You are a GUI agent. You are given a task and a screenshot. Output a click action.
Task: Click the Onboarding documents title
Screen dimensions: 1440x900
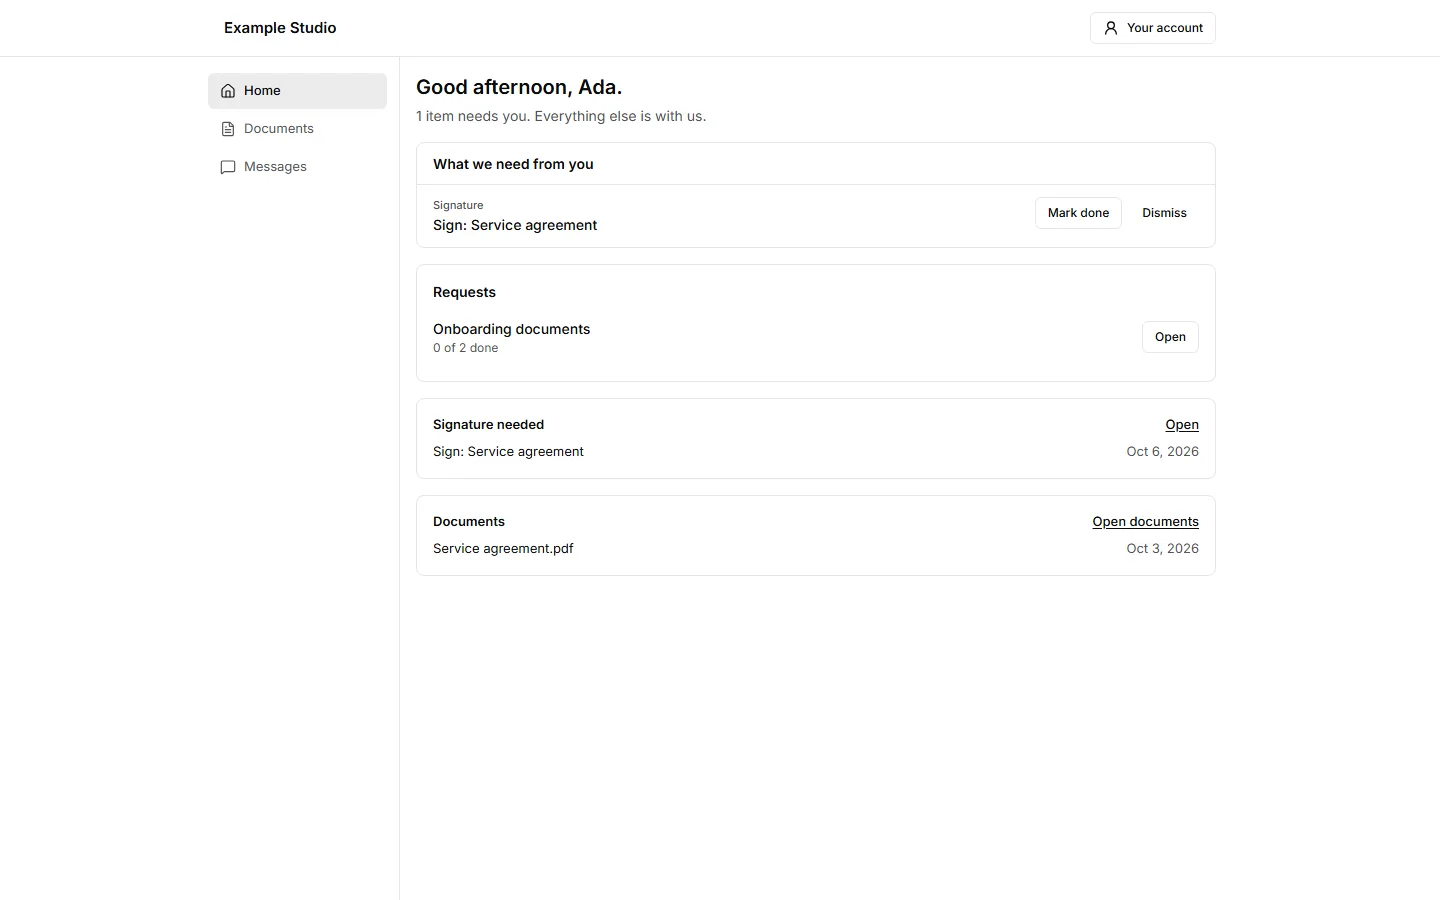click(x=511, y=329)
